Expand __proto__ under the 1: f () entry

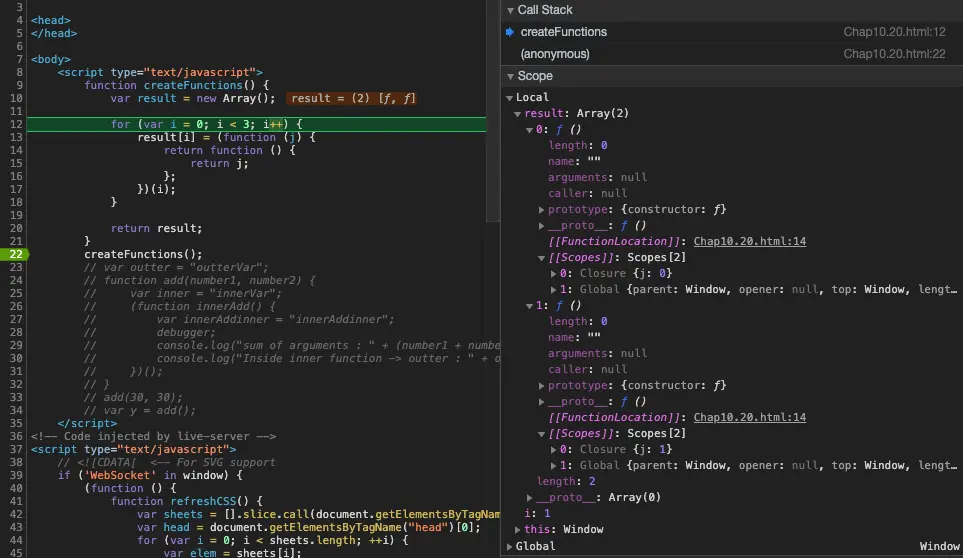(541, 402)
